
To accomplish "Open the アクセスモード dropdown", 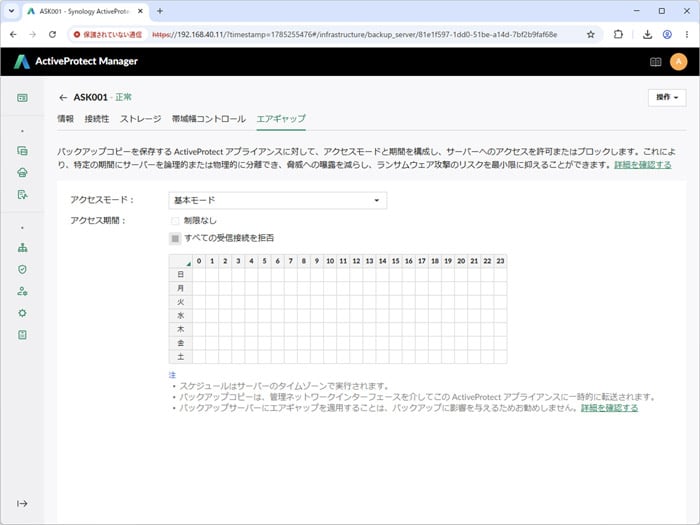I will pos(278,200).
